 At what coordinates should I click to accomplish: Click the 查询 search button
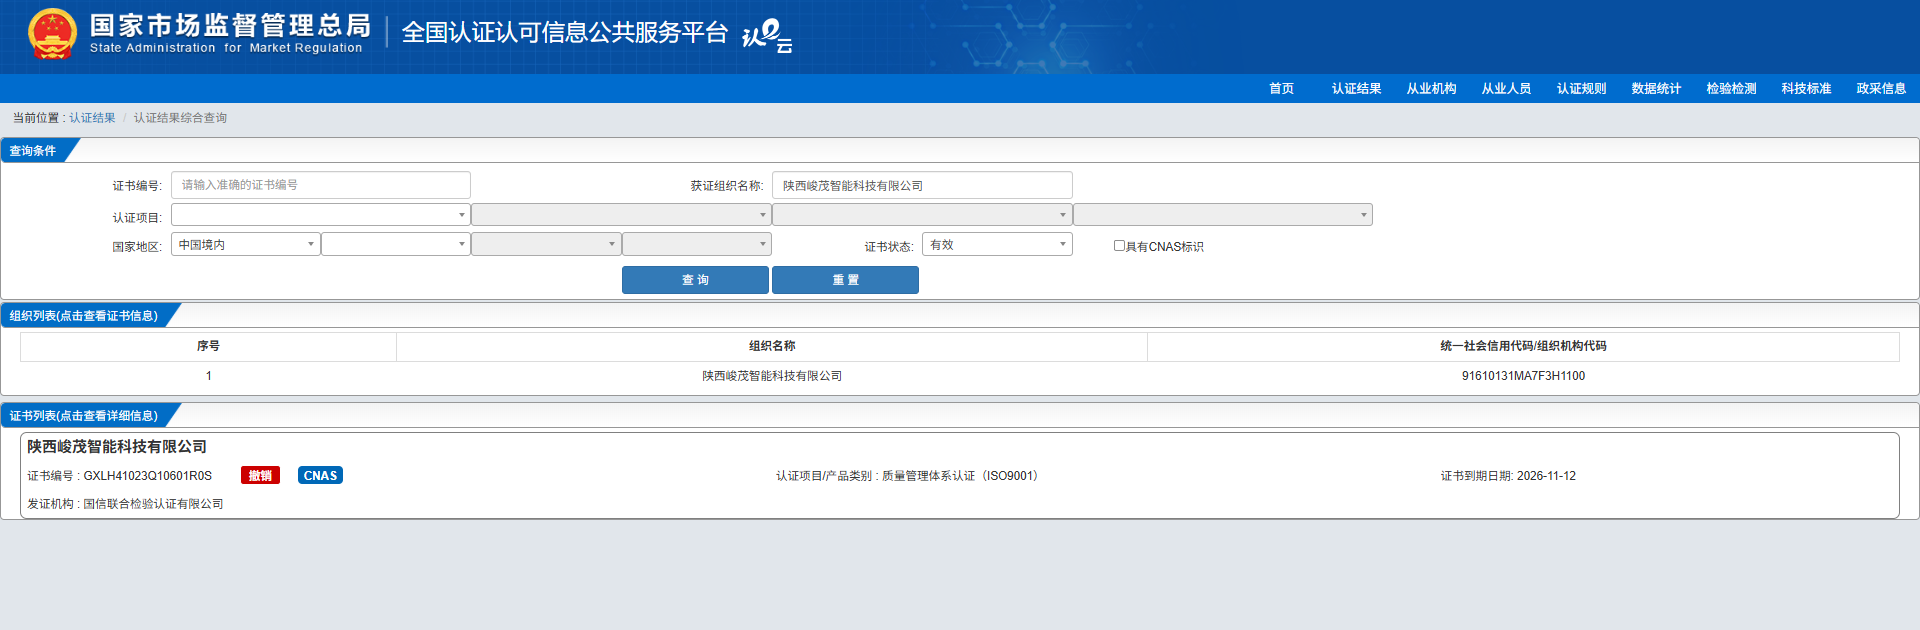click(695, 280)
